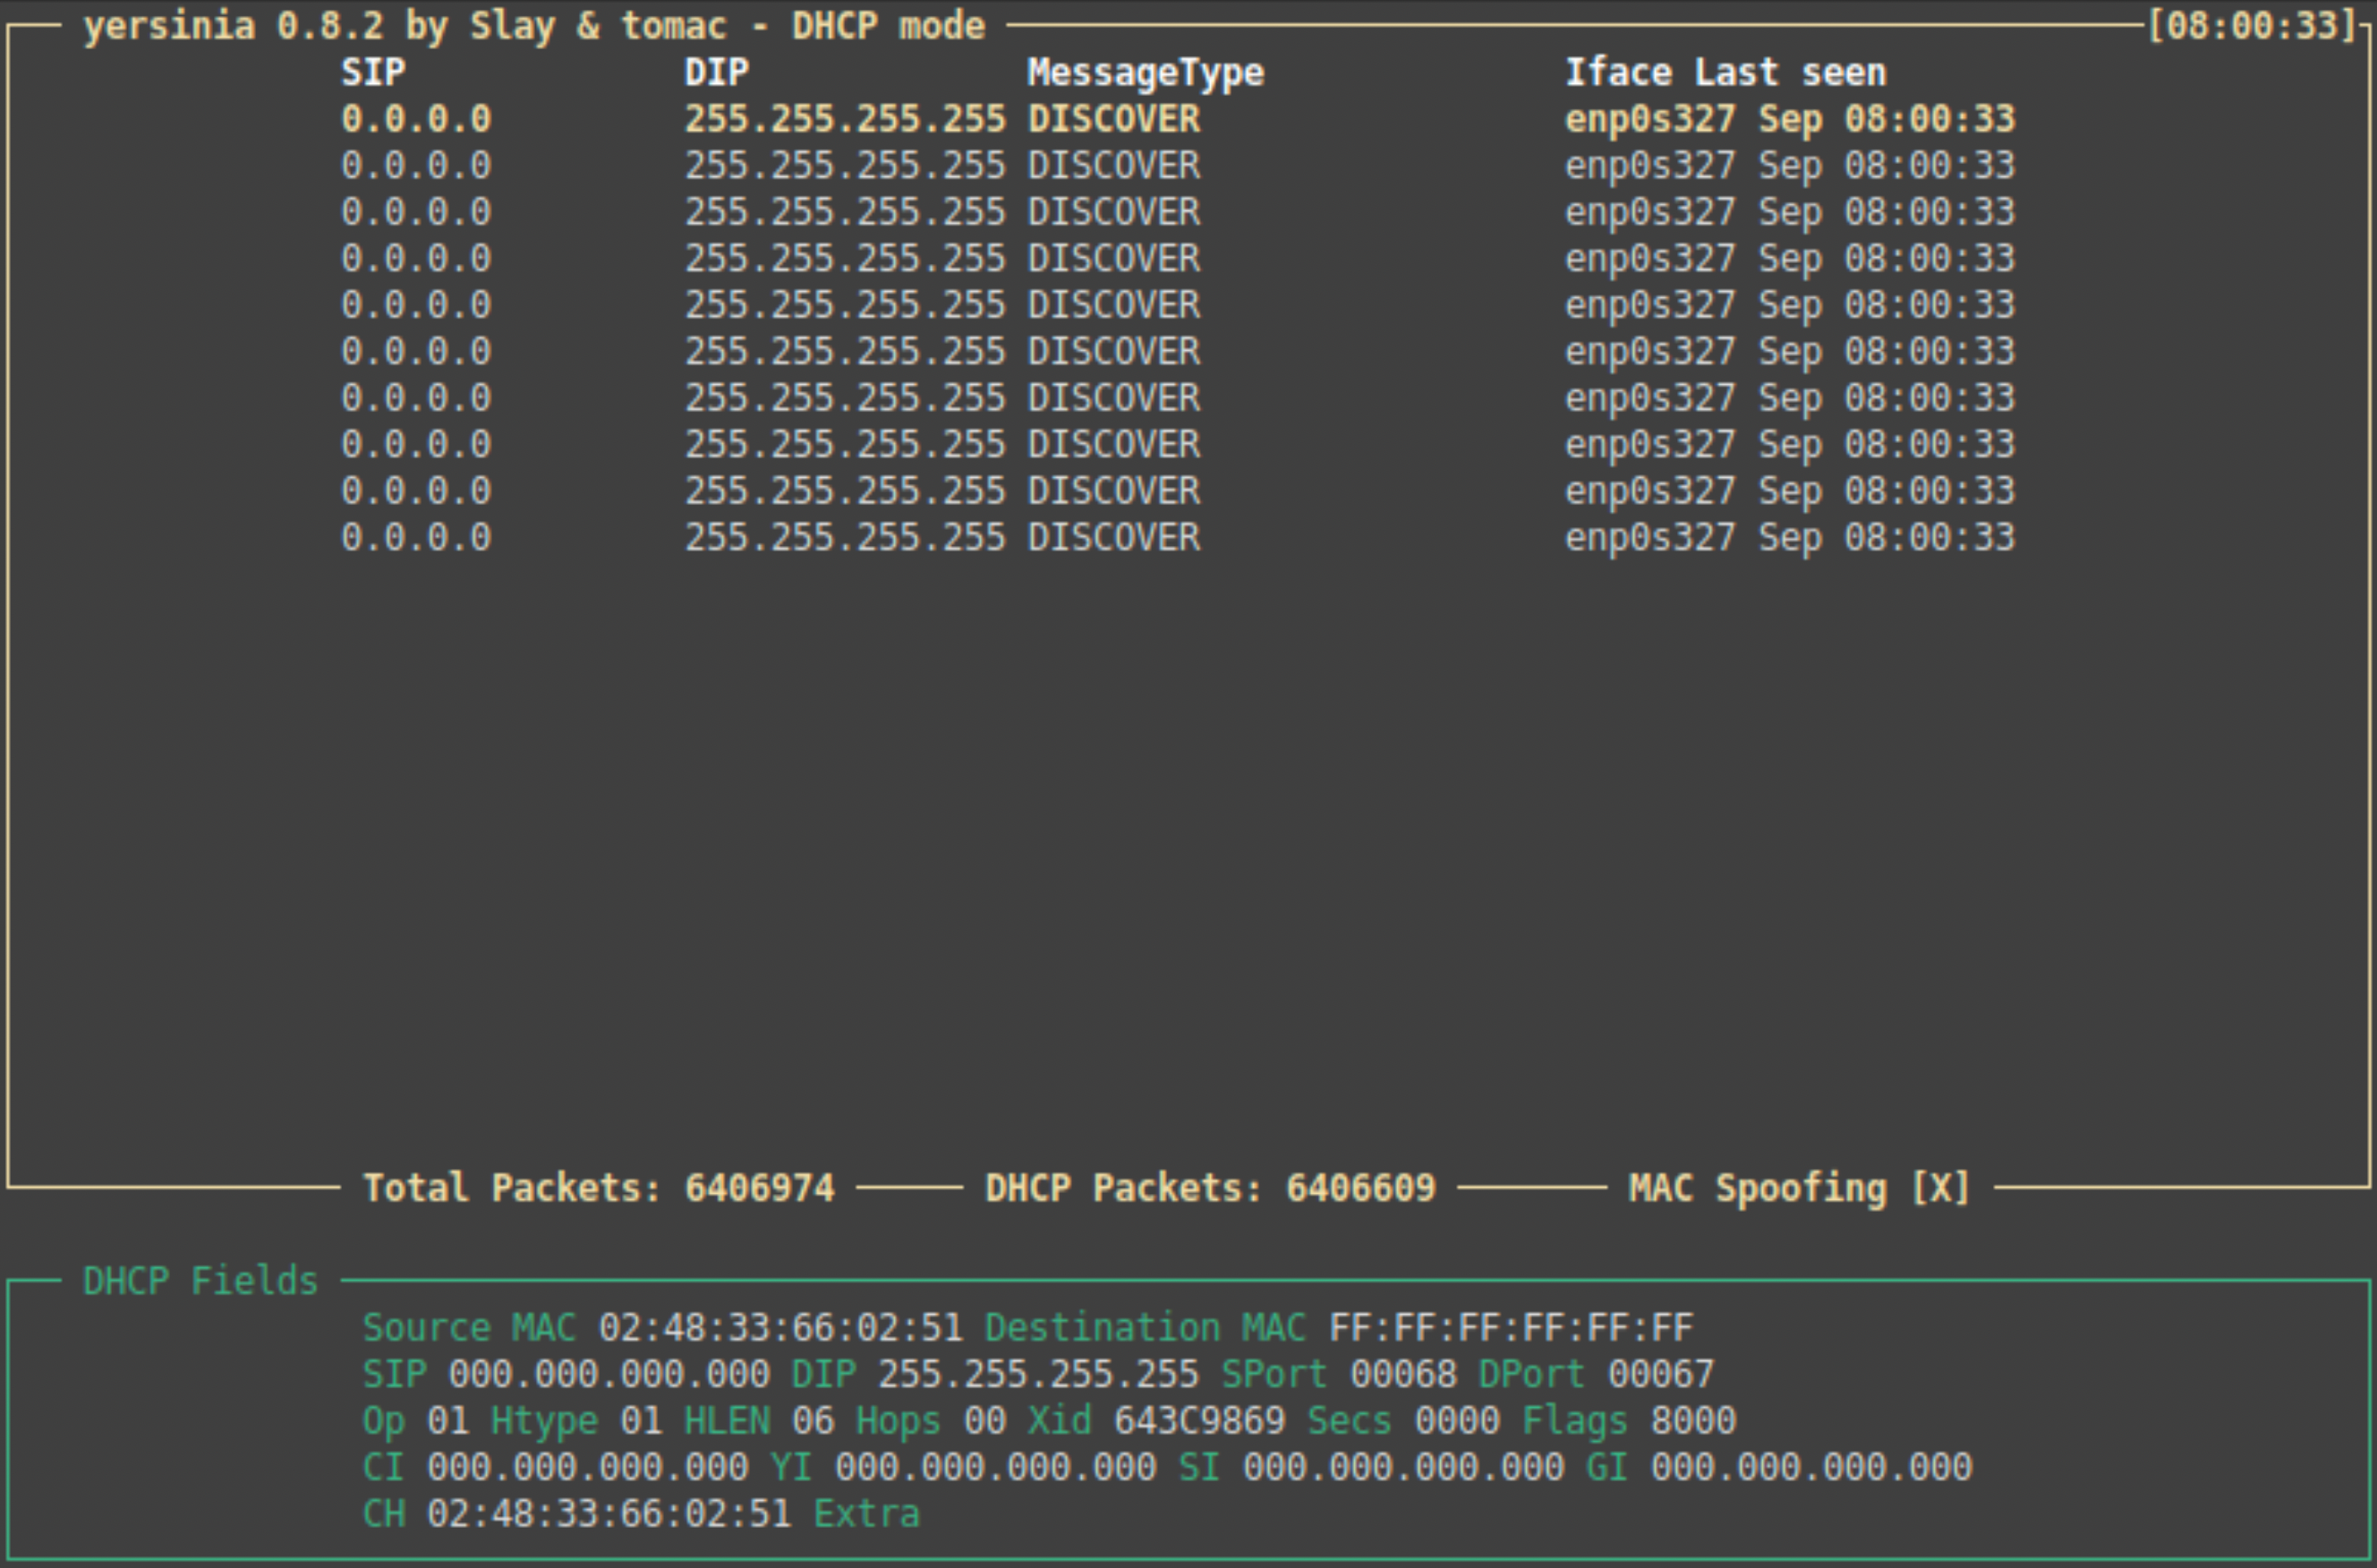Click the Xid label in DHCP Fields
This screenshot has height=1568, width=2377.
point(1060,1421)
